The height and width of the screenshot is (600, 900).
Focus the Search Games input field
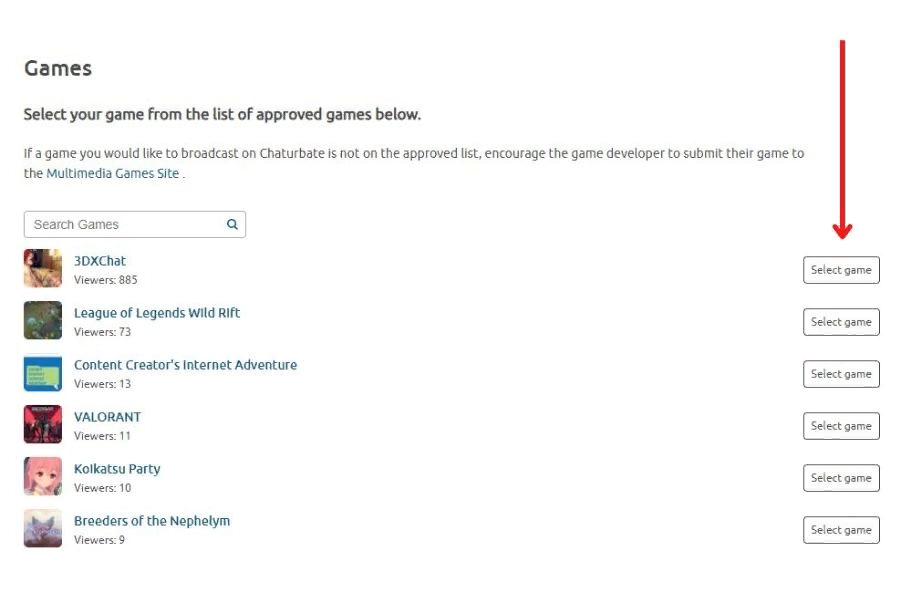125,224
